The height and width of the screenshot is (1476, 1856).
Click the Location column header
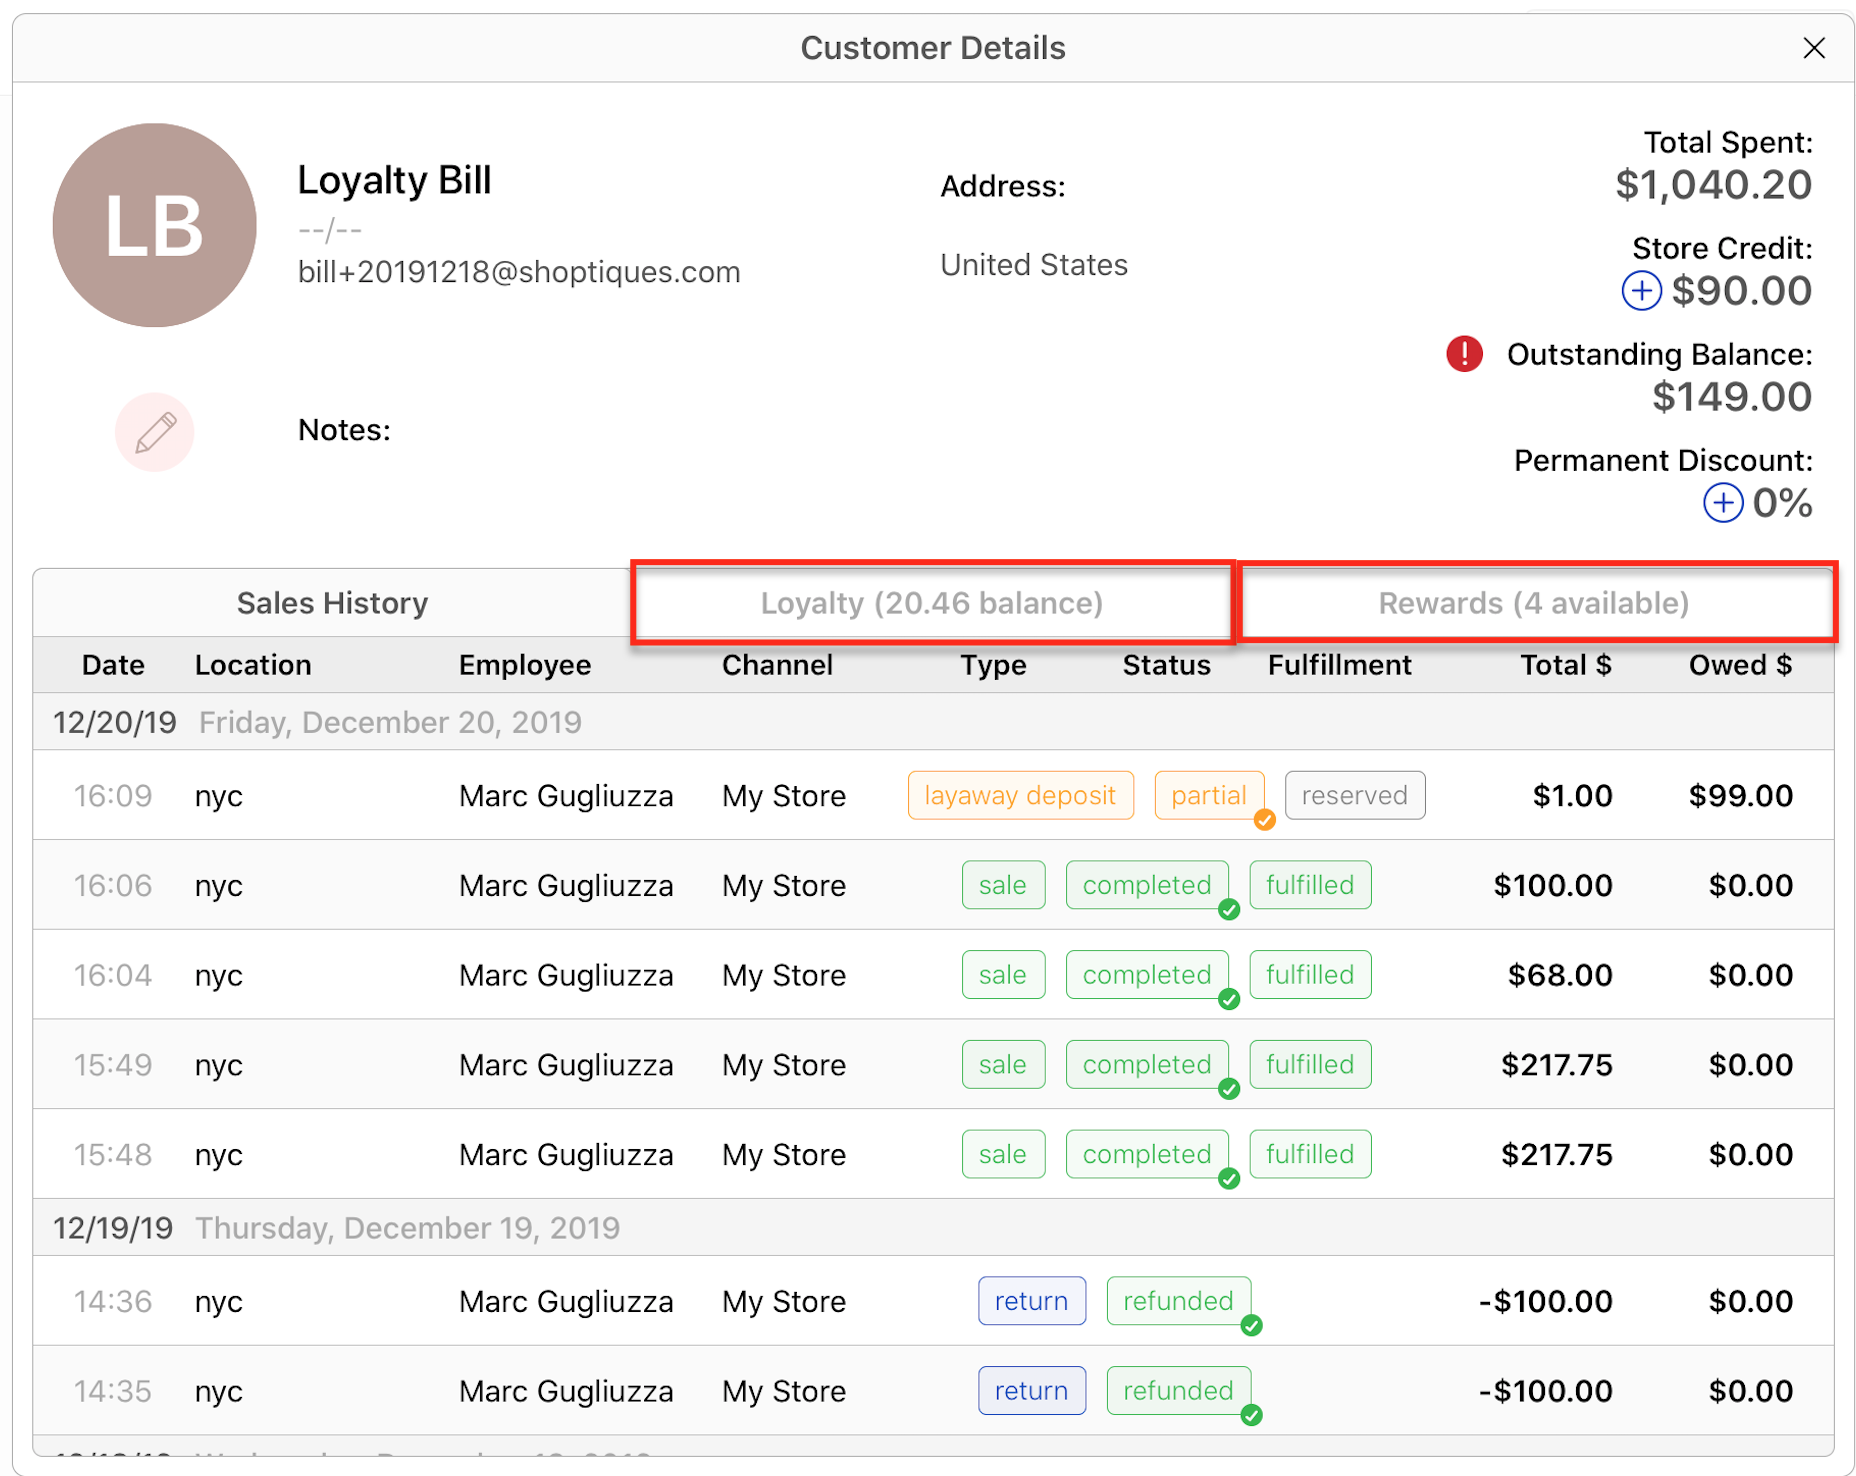[253, 665]
